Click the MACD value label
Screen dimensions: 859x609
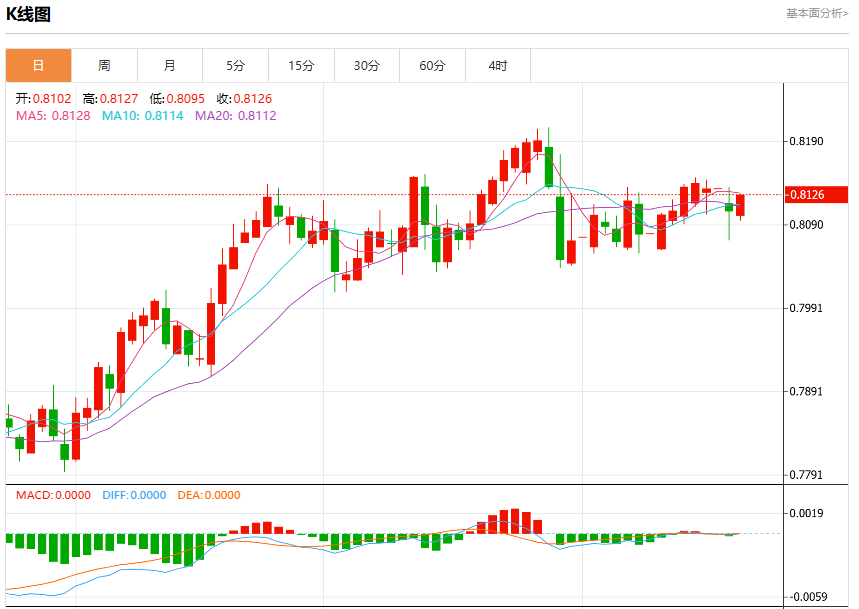coord(53,495)
